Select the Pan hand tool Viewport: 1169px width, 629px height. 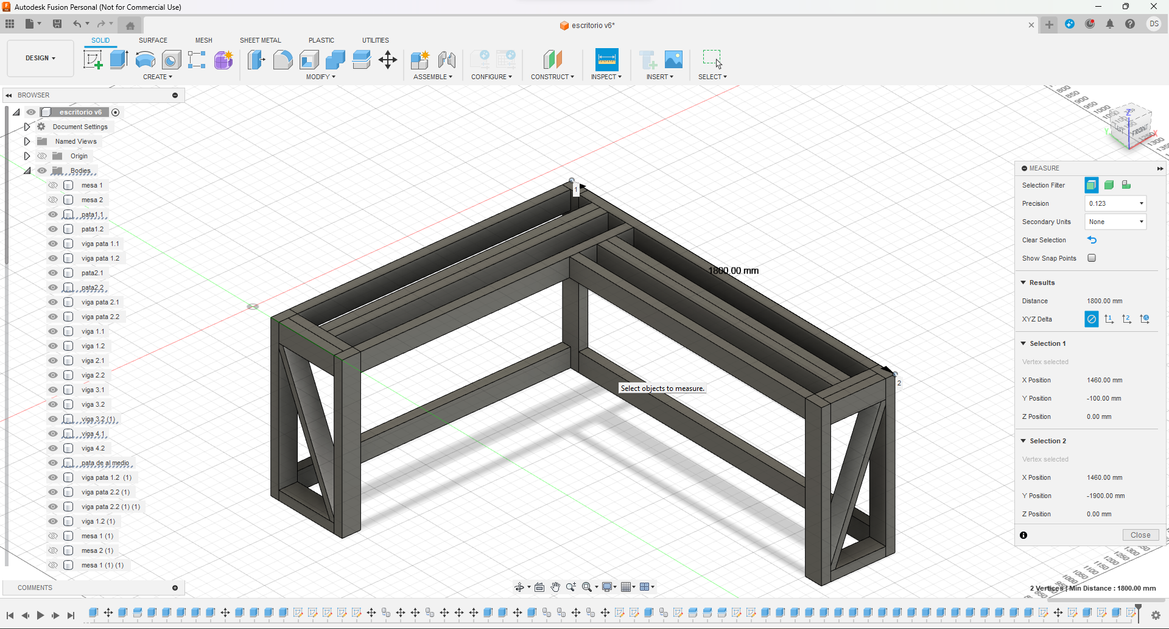pyautogui.click(x=555, y=587)
